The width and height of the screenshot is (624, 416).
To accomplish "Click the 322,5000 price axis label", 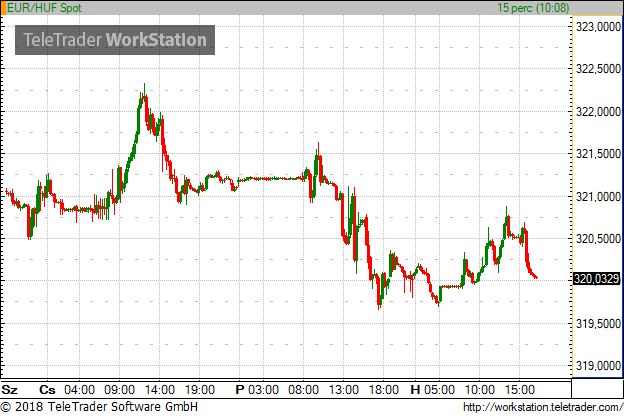I will (x=598, y=68).
